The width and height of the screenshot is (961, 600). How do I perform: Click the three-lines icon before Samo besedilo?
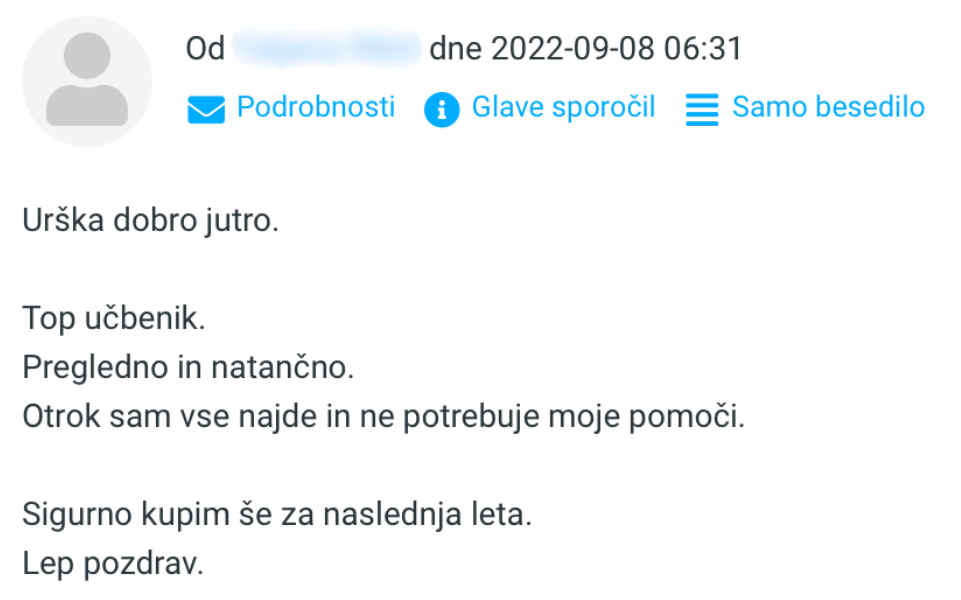point(702,109)
